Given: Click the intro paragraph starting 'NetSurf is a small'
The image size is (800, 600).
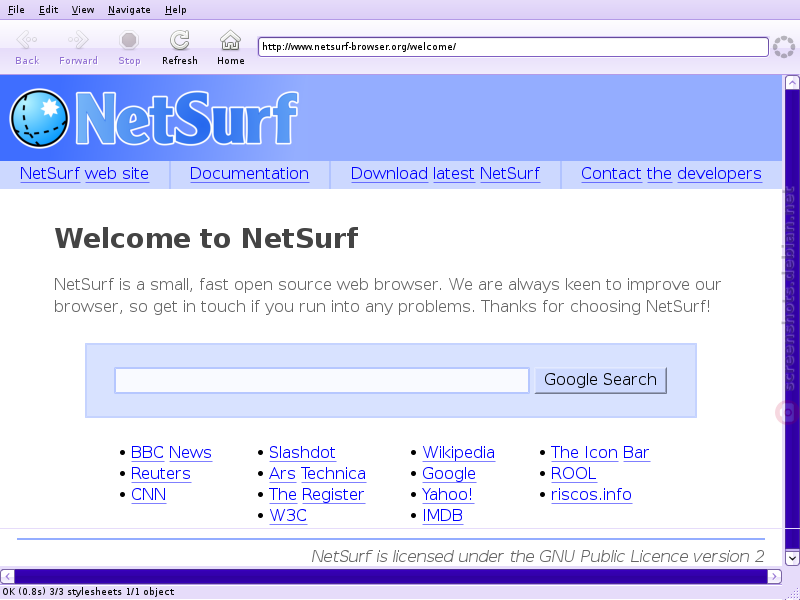Looking at the screenshot, I should 387,295.
